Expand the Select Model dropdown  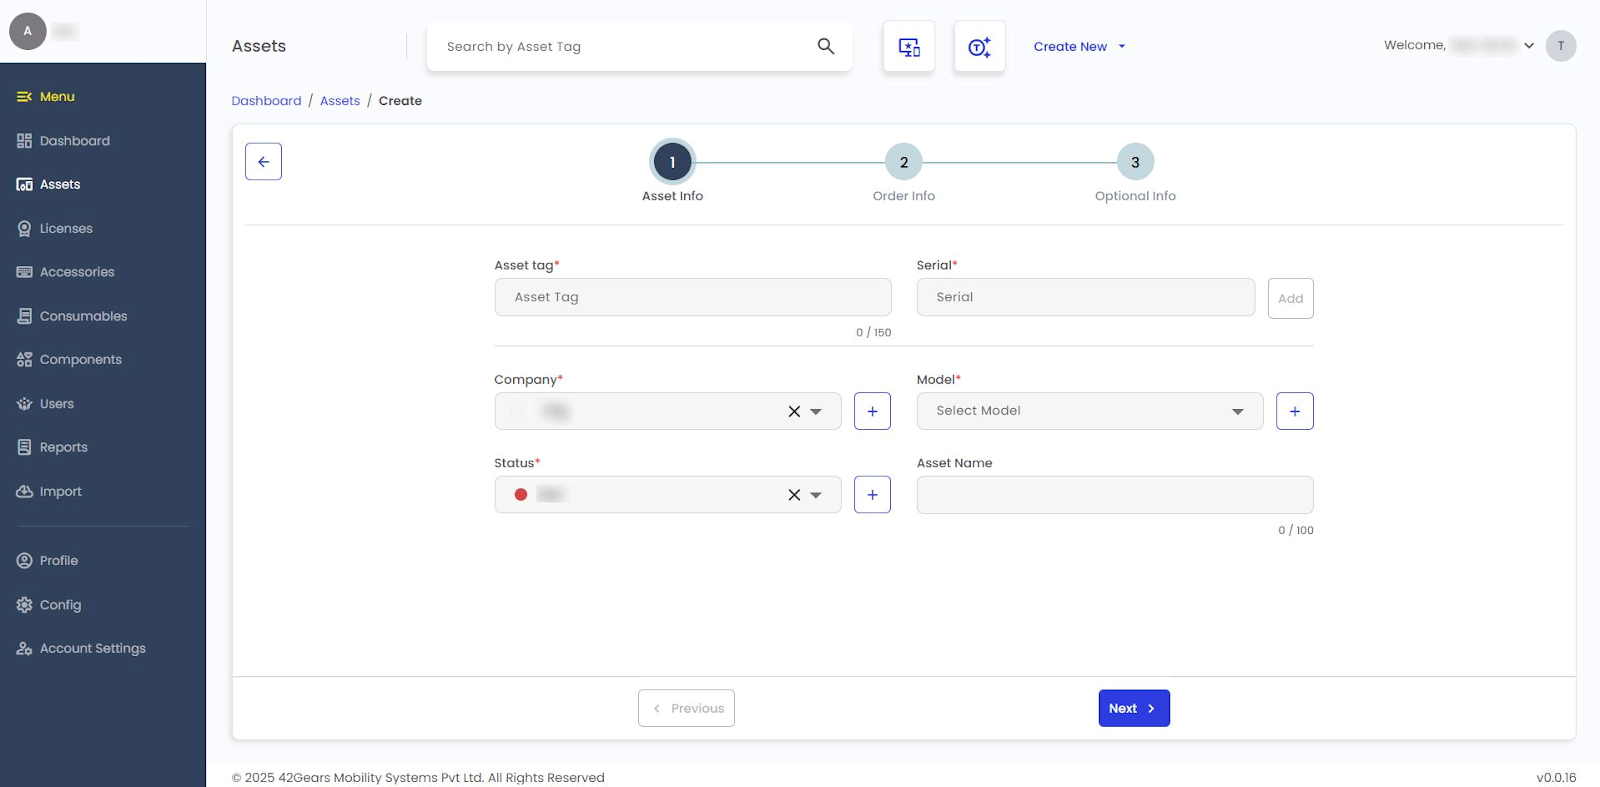coord(1237,411)
